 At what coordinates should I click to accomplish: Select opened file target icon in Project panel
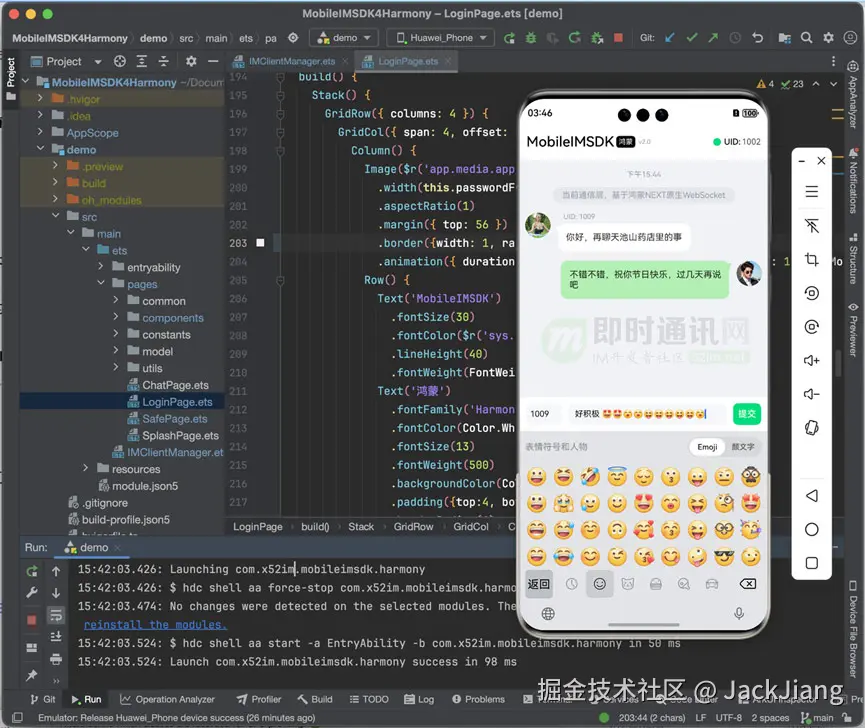click(x=120, y=61)
